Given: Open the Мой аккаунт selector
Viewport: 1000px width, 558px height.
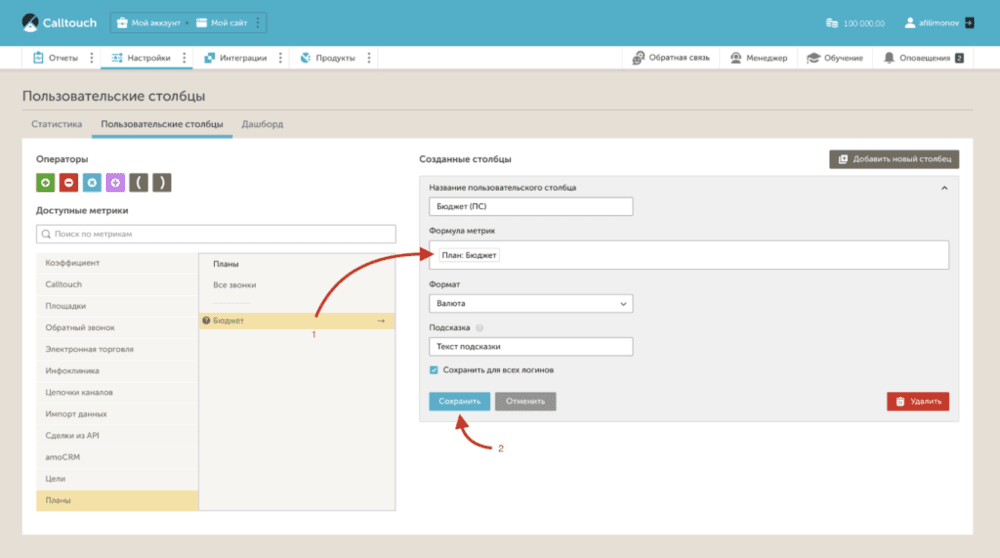Looking at the screenshot, I should [x=149, y=23].
